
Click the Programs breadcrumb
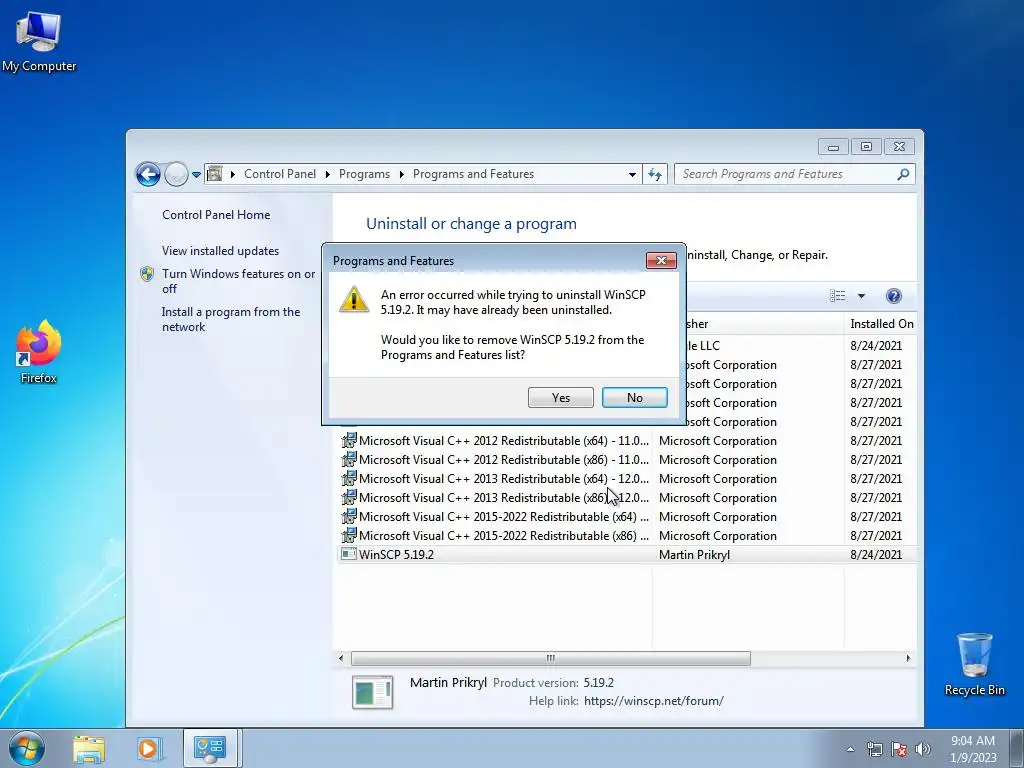click(x=364, y=174)
